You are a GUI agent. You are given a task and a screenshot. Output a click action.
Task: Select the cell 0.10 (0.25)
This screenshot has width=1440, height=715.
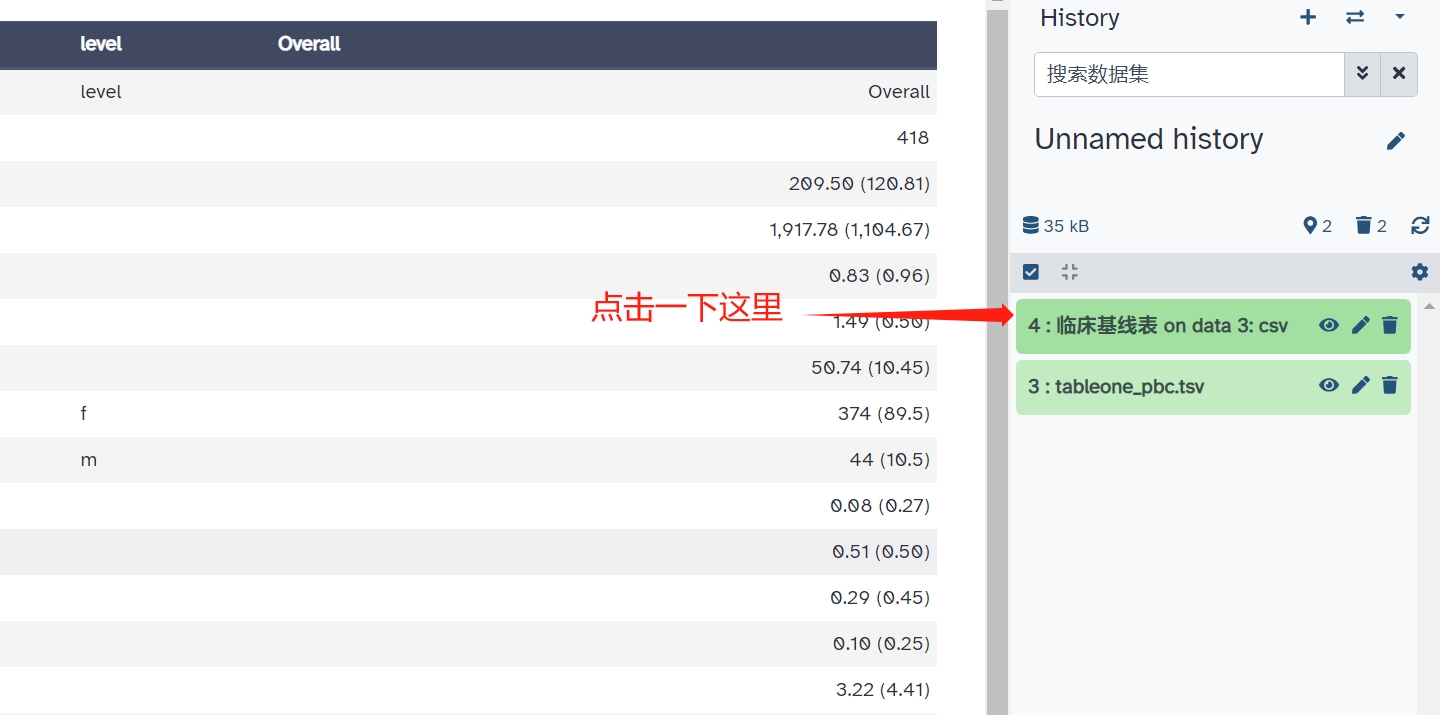(881, 644)
